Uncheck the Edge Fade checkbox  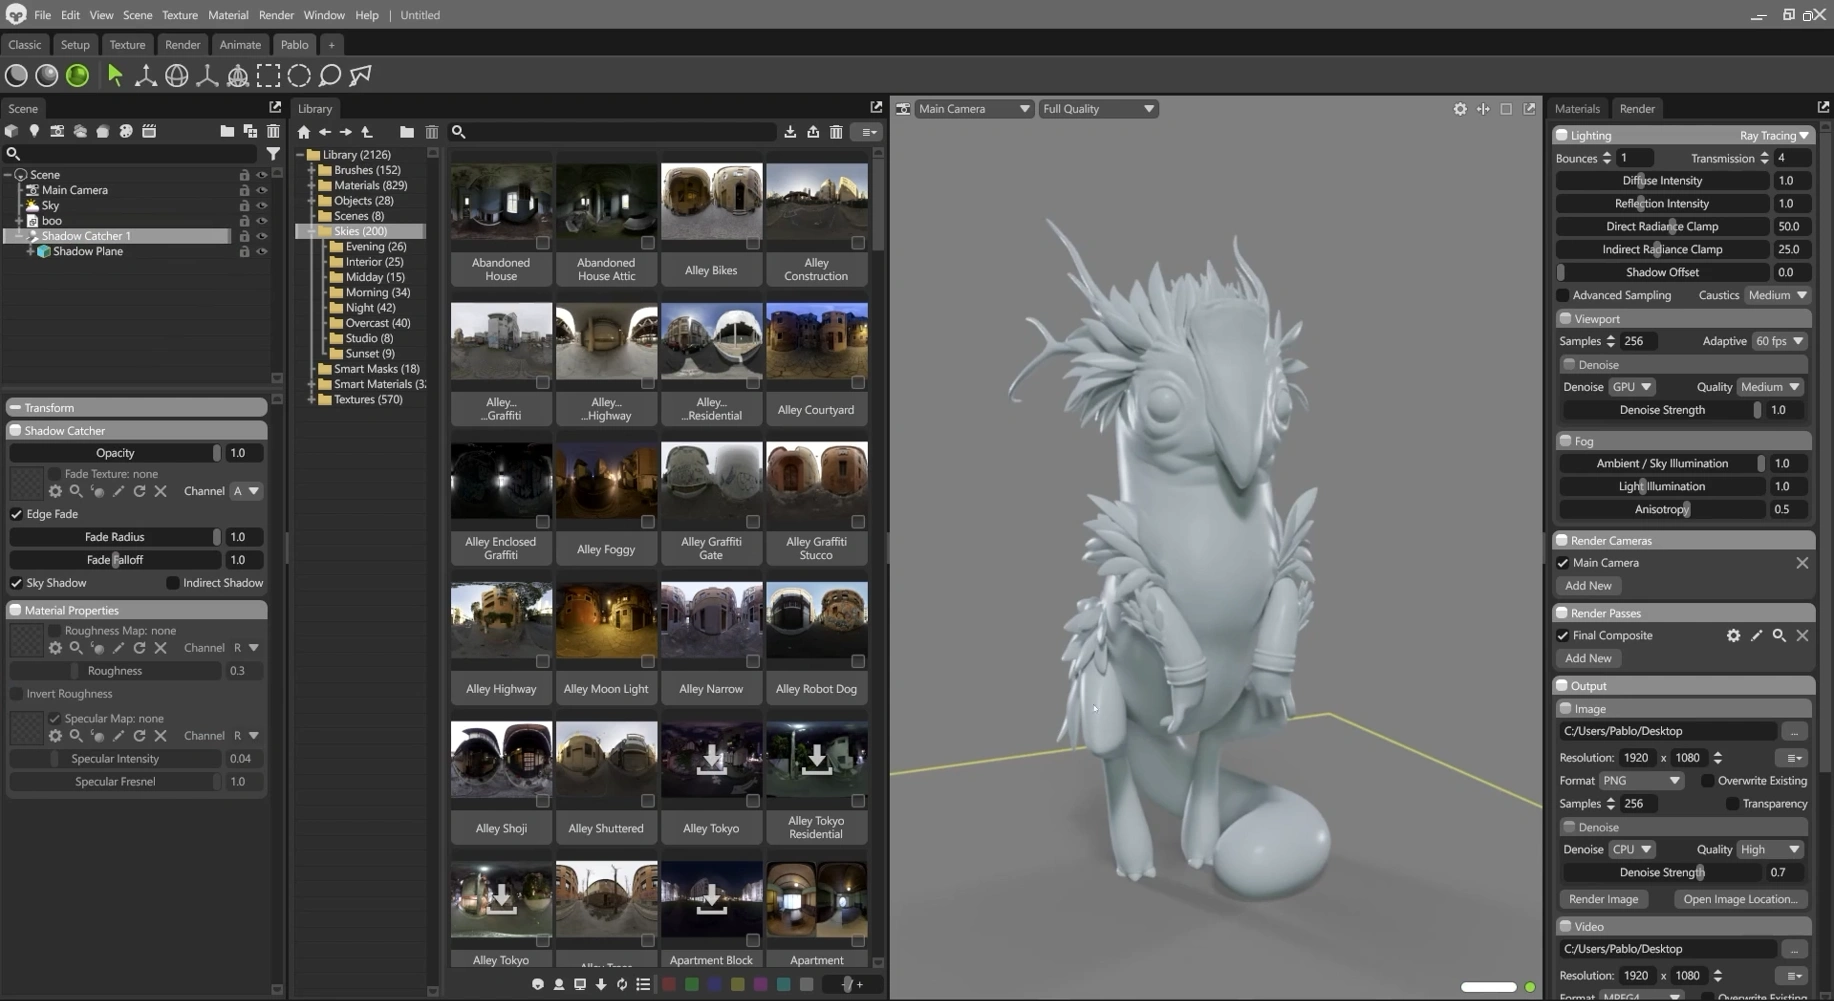17,514
